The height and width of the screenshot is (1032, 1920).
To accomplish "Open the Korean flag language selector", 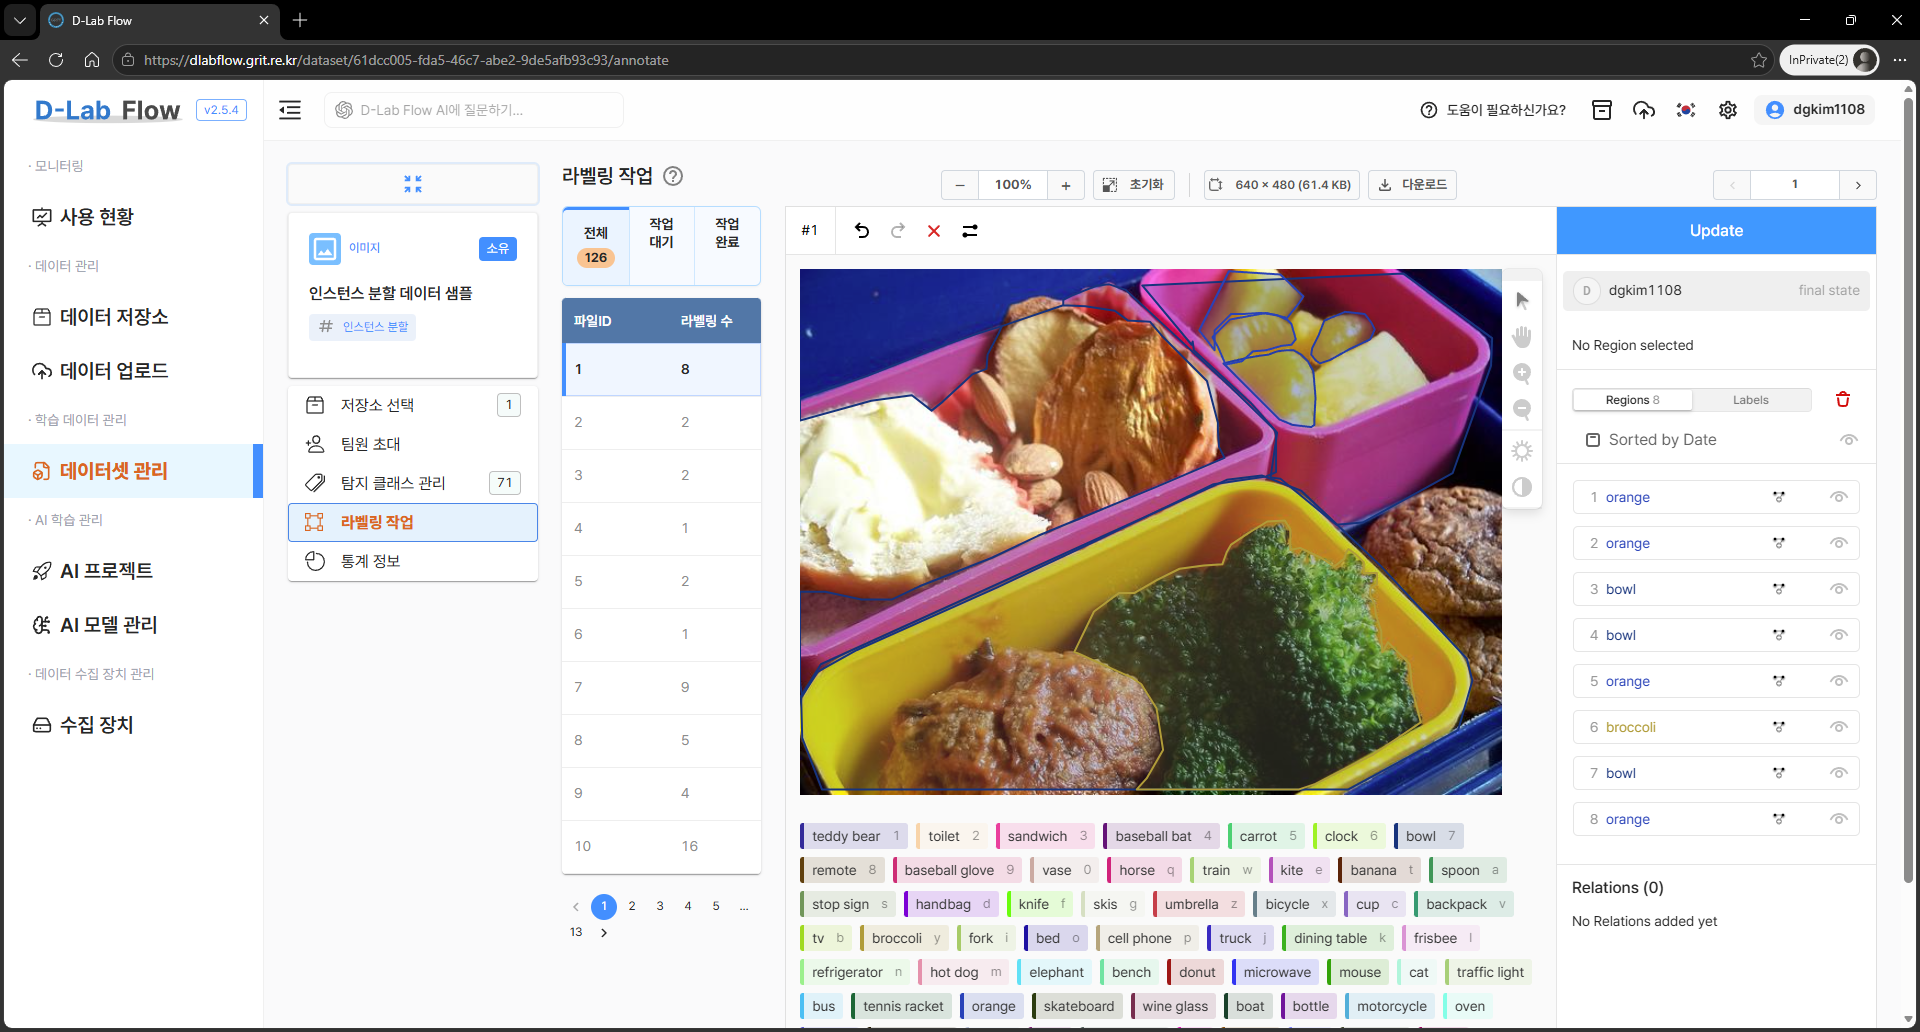I will point(1686,110).
